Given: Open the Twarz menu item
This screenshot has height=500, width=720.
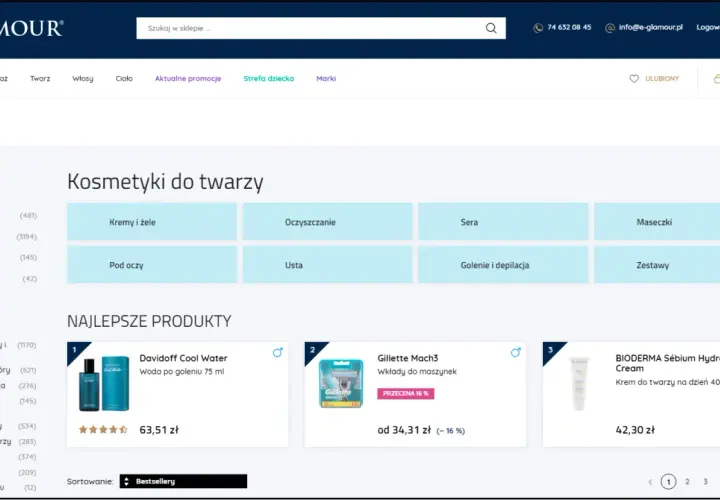Looking at the screenshot, I should pyautogui.click(x=40, y=79).
